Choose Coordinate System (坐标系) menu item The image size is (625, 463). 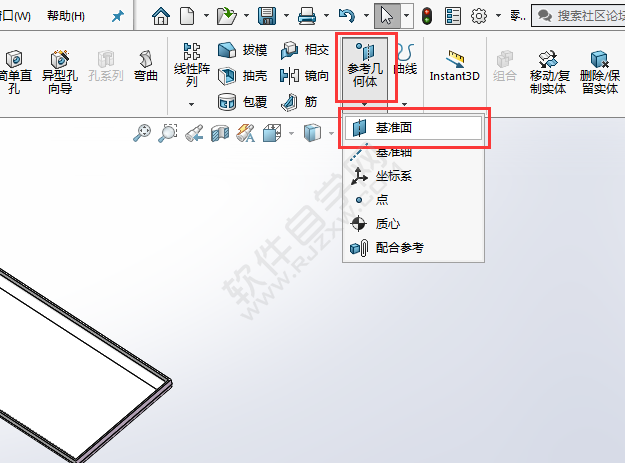coord(413,176)
